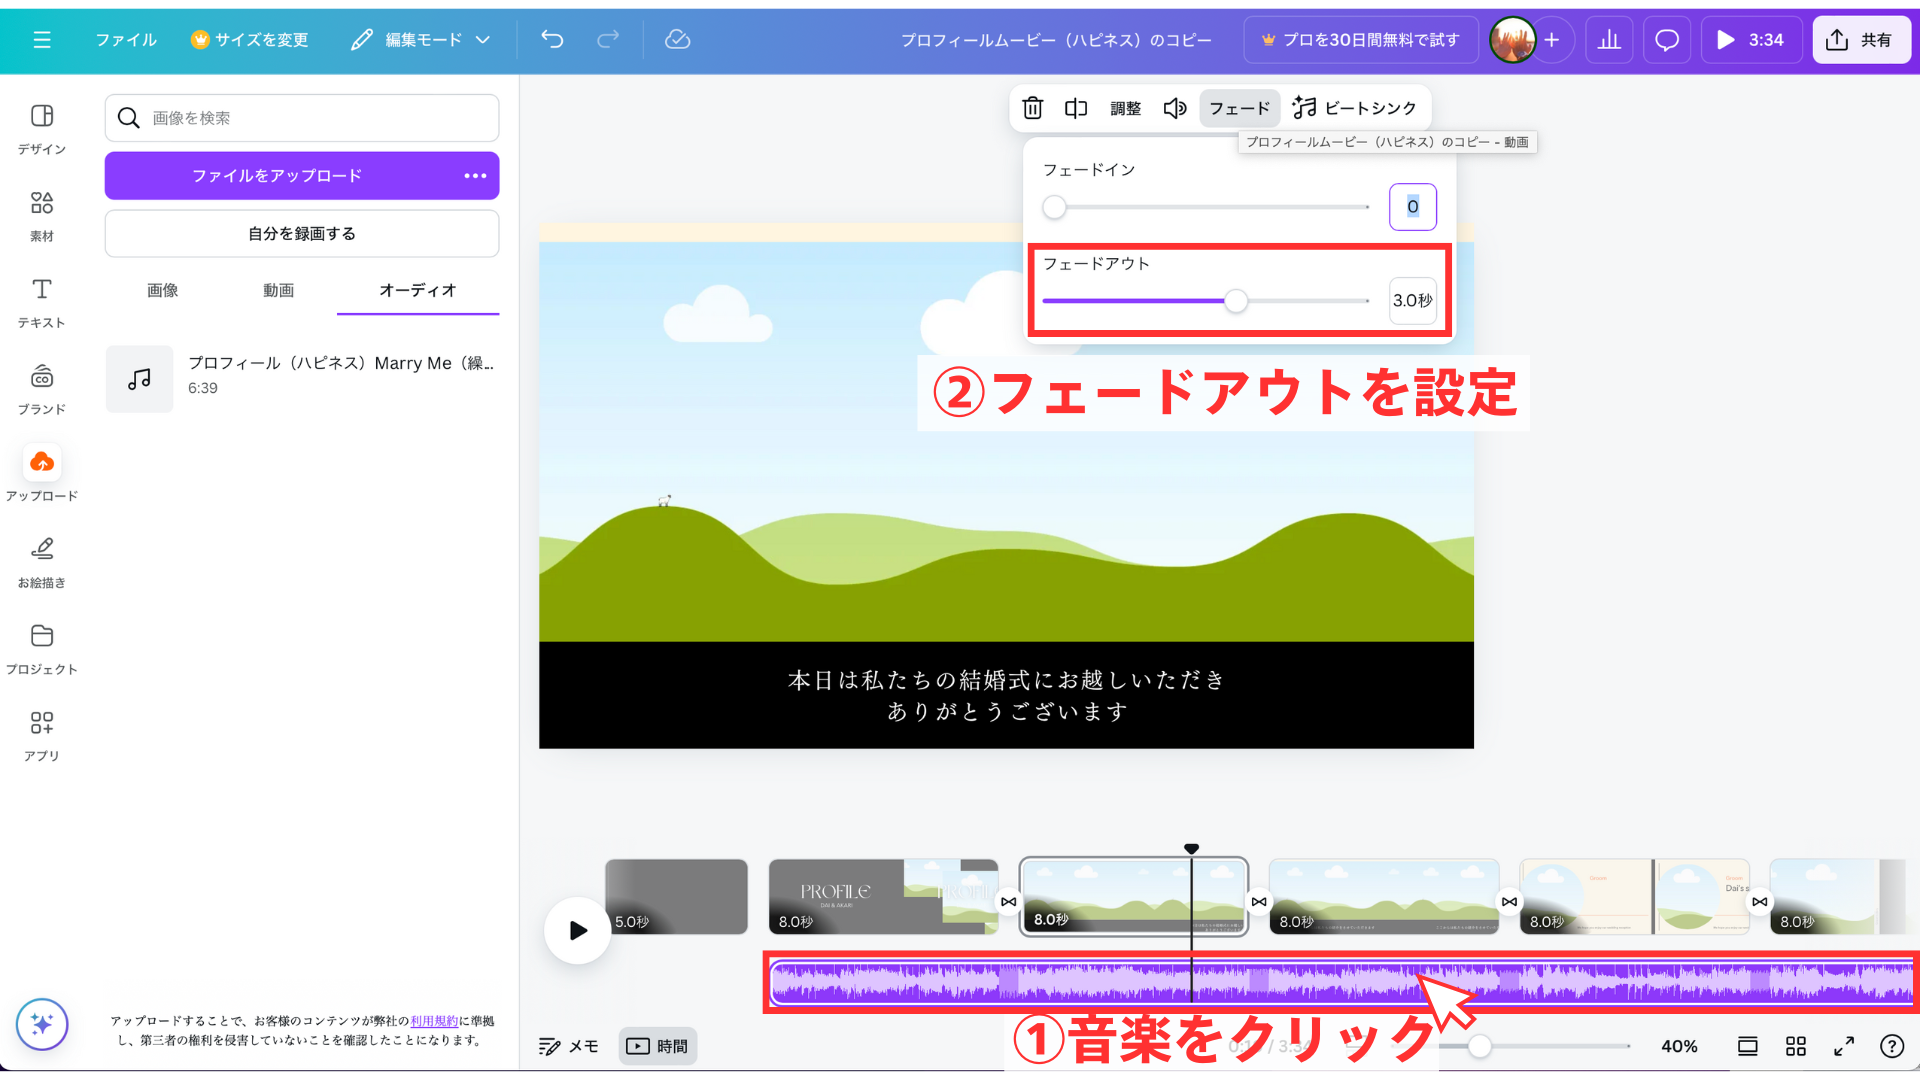Select the 5.0秒 gray timeline clip
The width and height of the screenshot is (1920, 1080).
(676, 897)
